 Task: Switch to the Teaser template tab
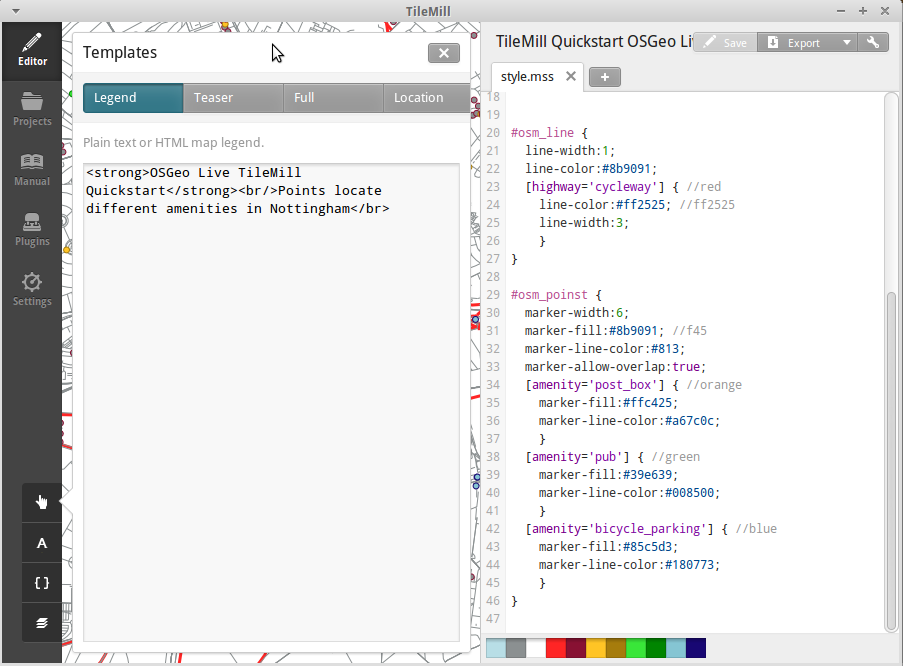233,97
